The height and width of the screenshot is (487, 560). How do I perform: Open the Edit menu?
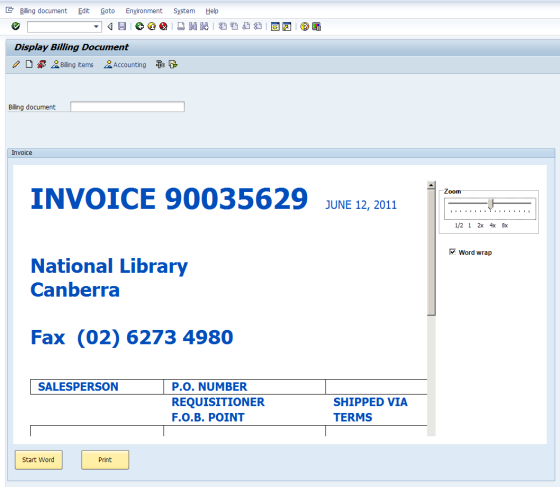84,11
